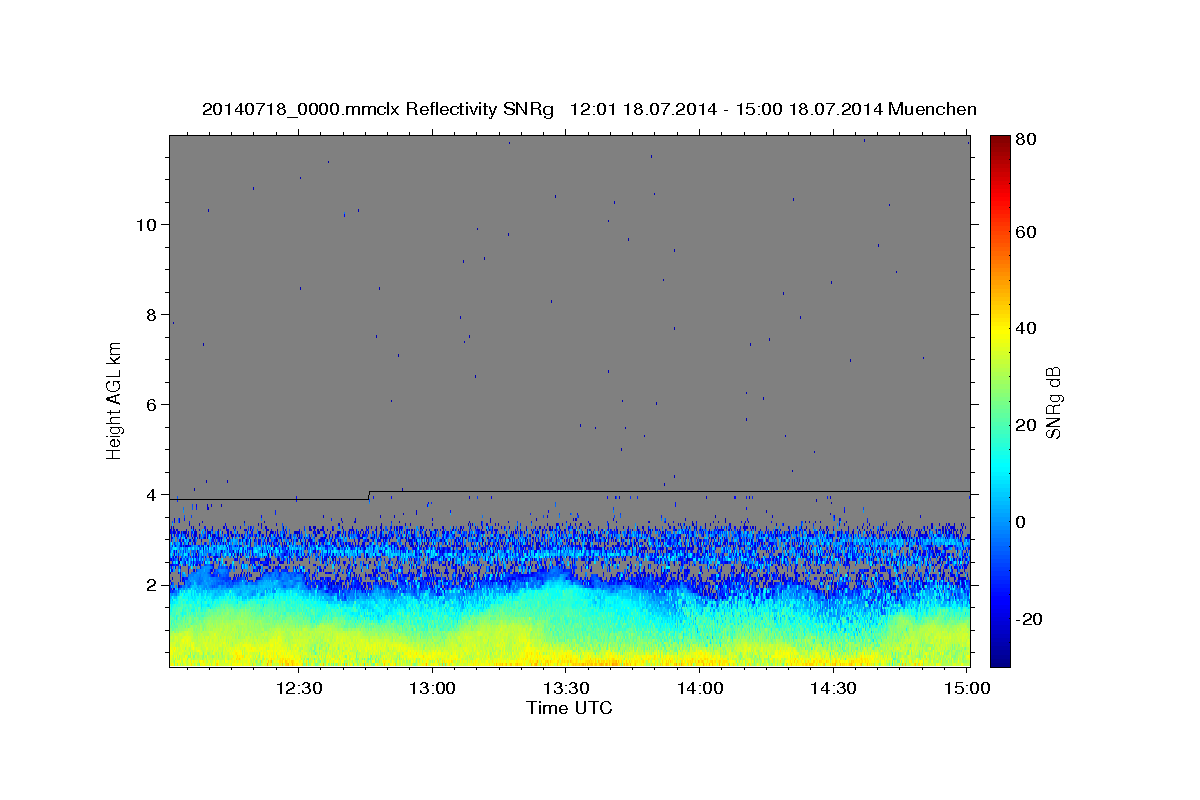Screen dimensions: 1200x800
Task: Click the 'Time UTC' axis label
Action: coord(569,708)
